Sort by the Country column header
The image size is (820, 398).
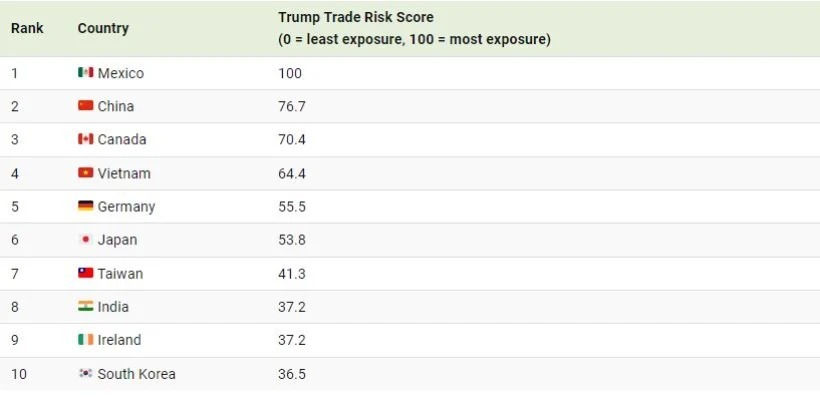[x=103, y=28]
